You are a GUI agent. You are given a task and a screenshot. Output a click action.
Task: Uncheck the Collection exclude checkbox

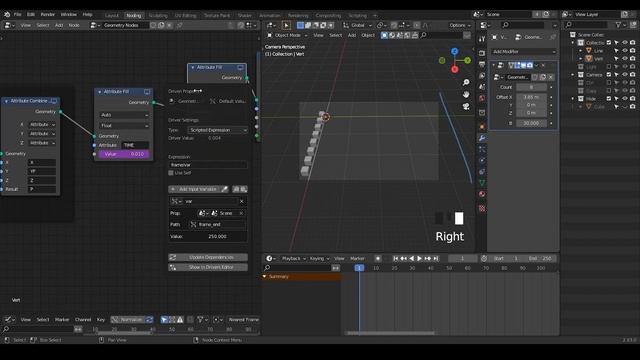[609, 42]
